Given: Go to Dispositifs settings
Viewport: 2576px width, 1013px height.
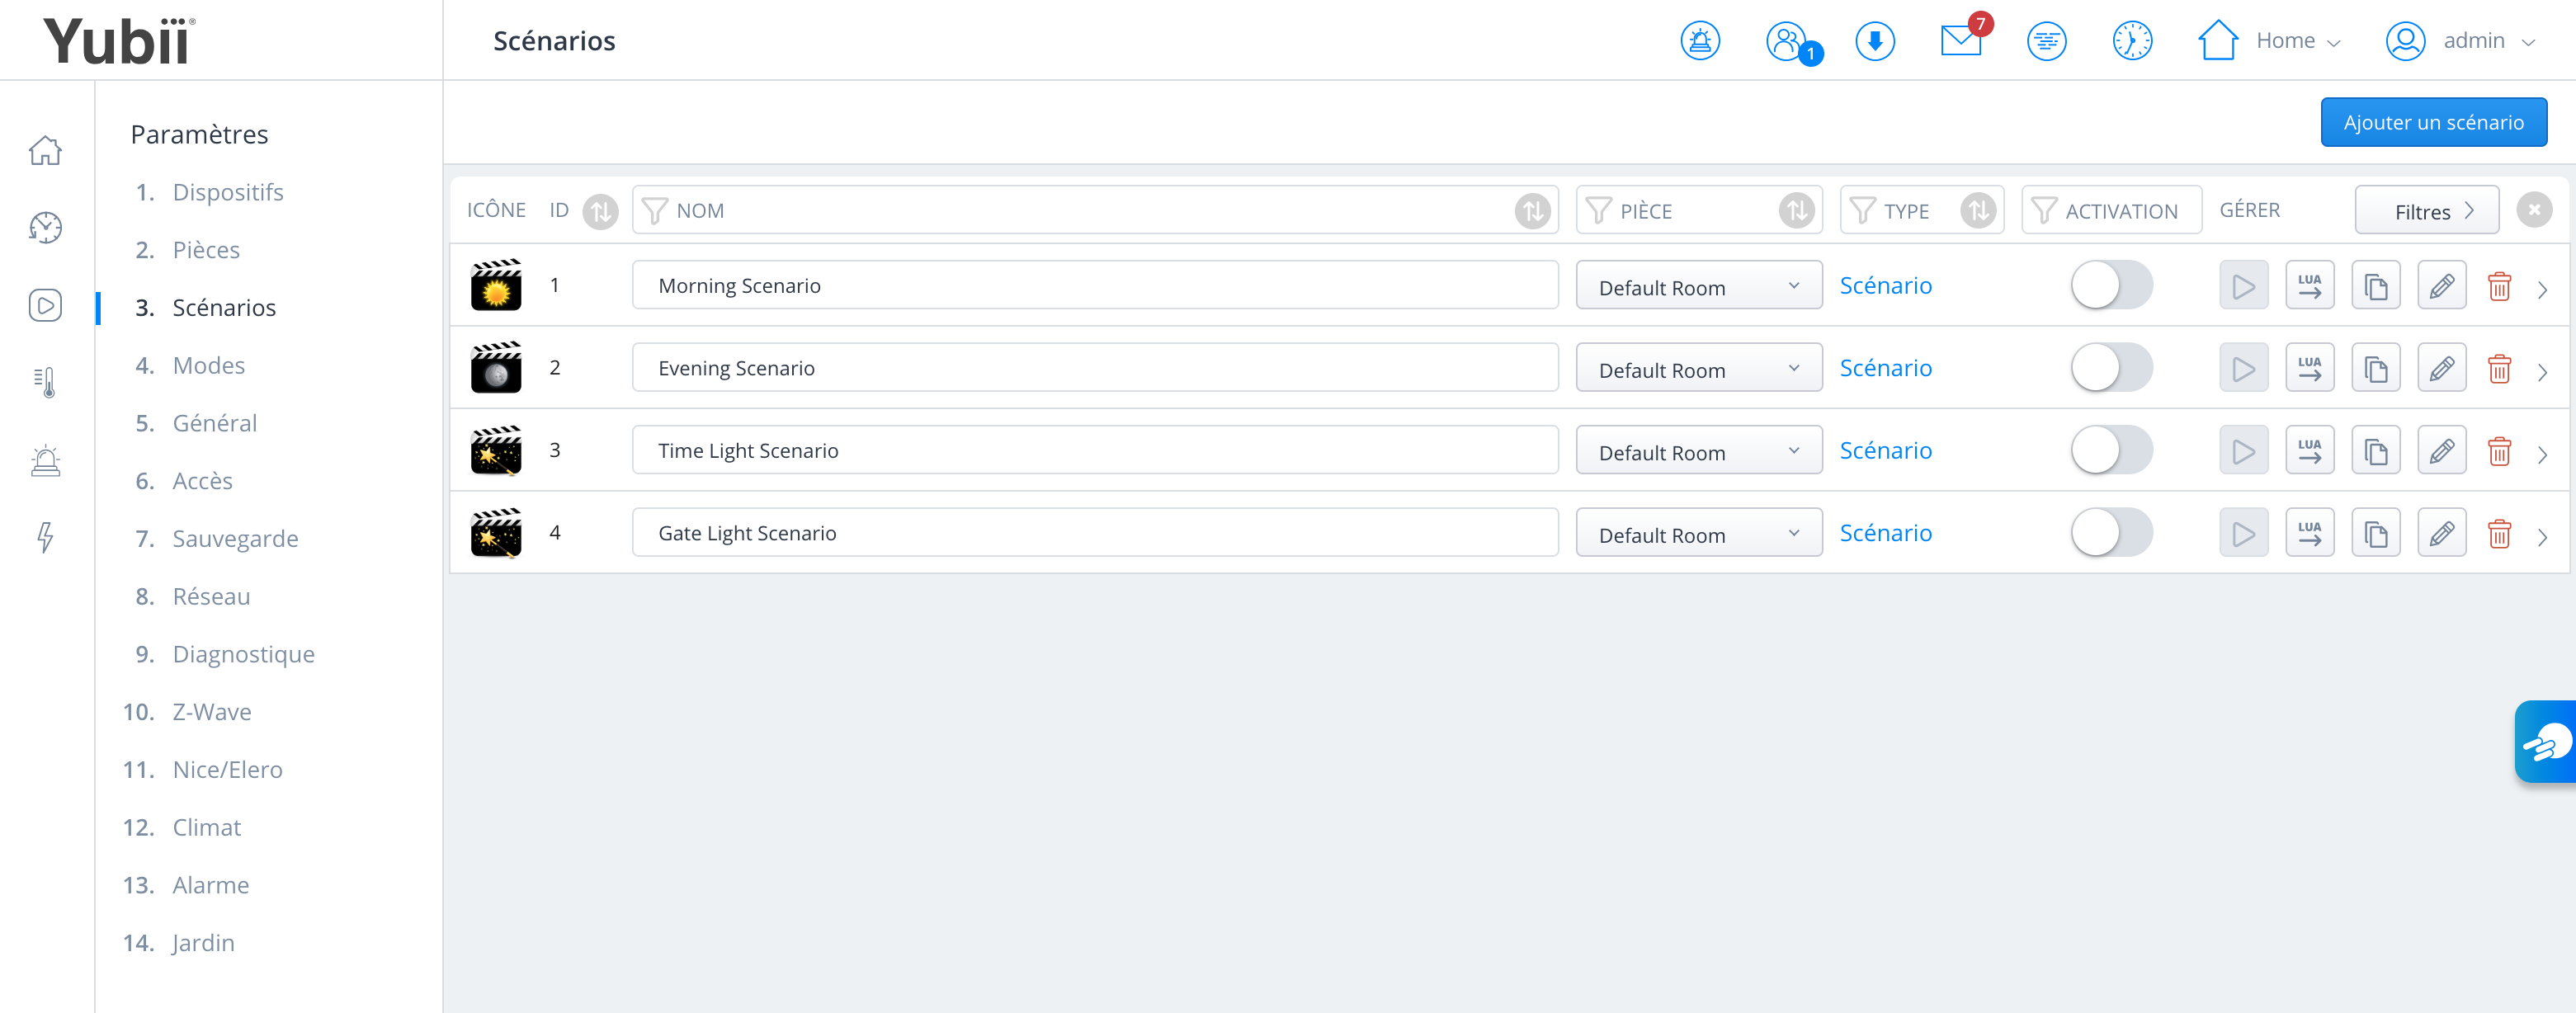Looking at the screenshot, I should (228, 192).
